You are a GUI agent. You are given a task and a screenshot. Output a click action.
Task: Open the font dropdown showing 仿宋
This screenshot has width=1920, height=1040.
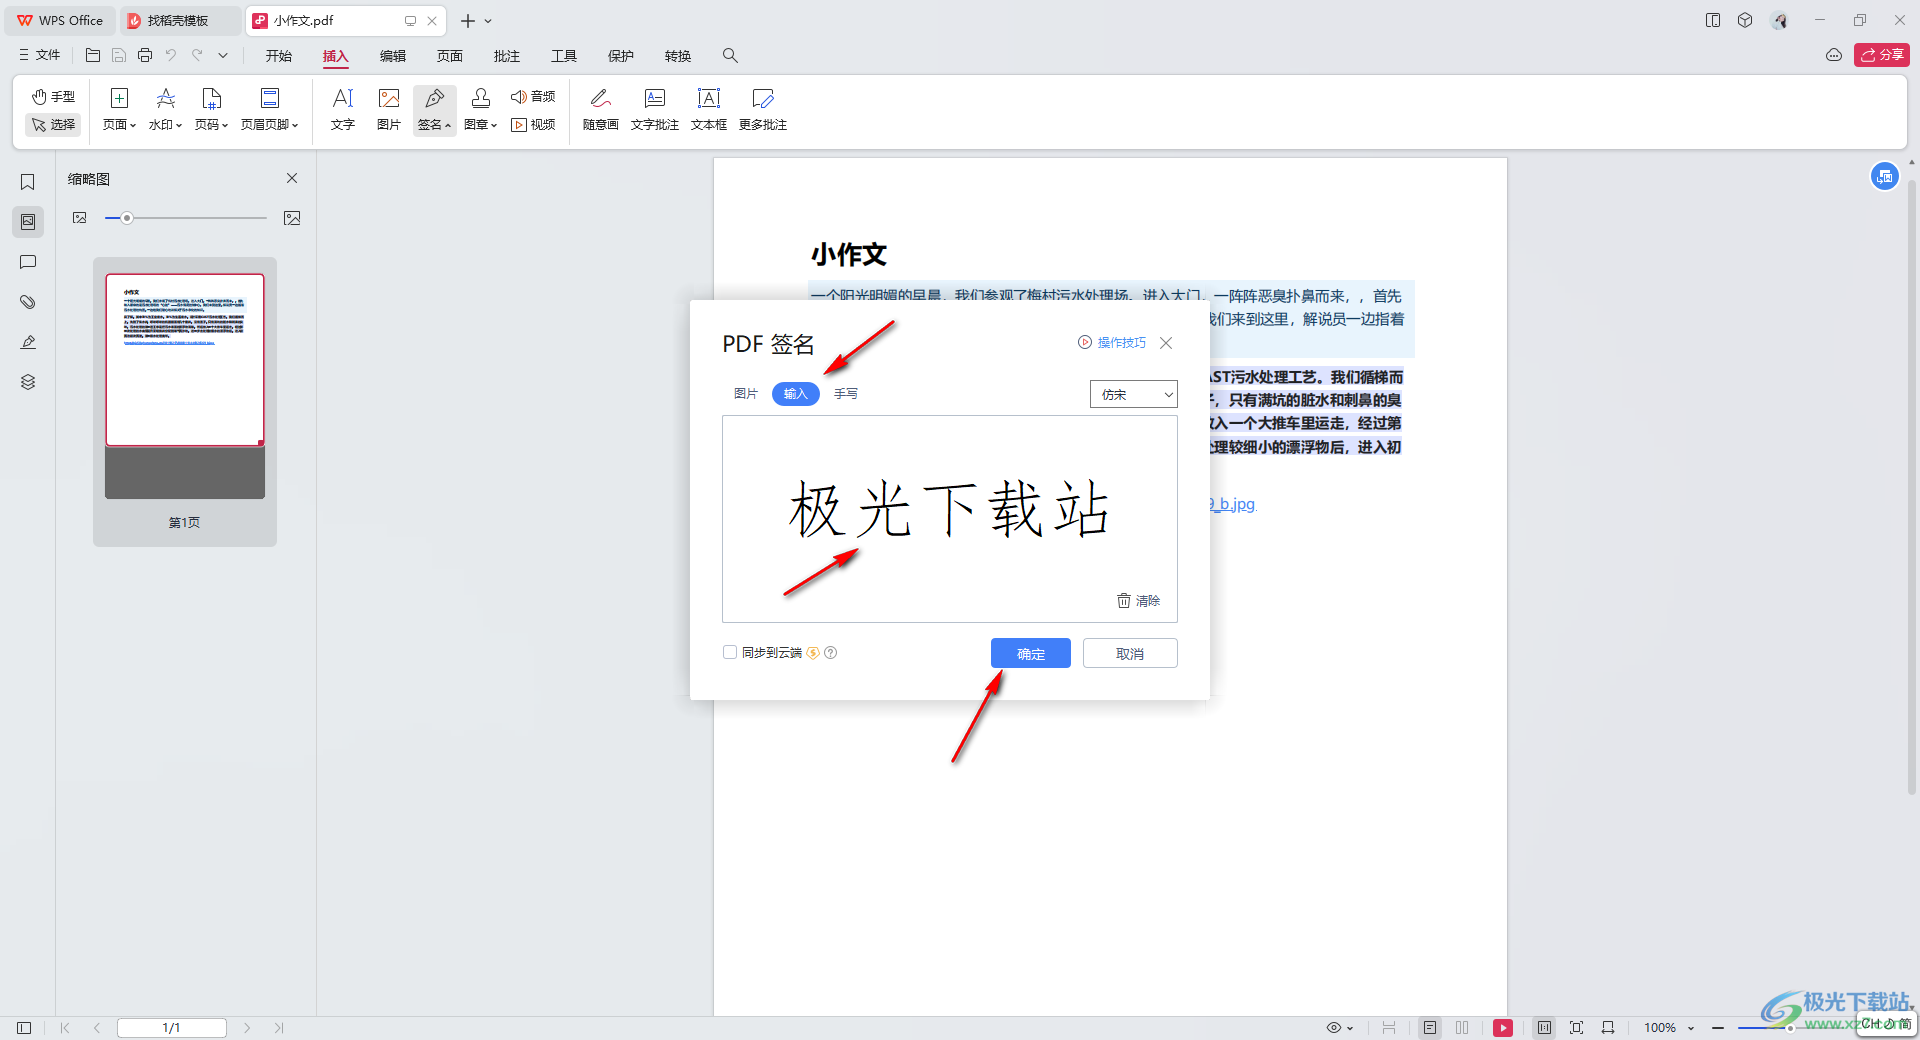[x=1133, y=395]
